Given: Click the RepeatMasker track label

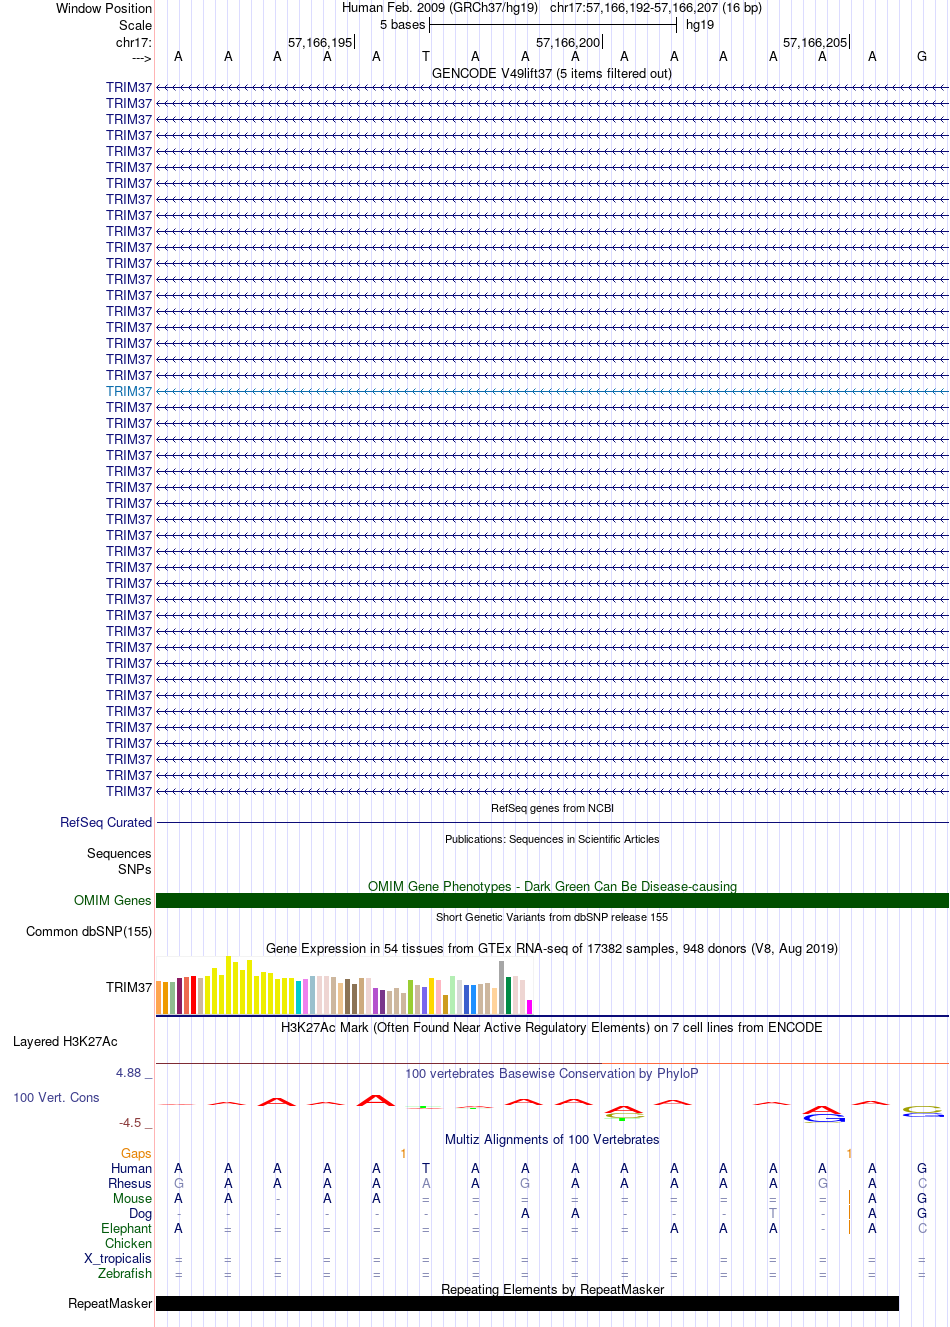Looking at the screenshot, I should [110, 1303].
